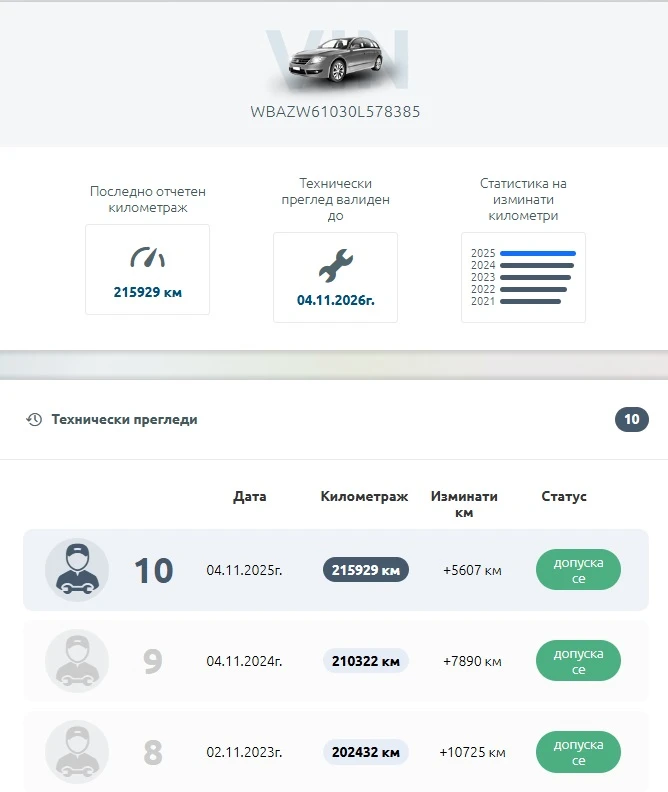Click 'допуска се' status for 04.11.2025
668x792 pixels.
(578, 570)
